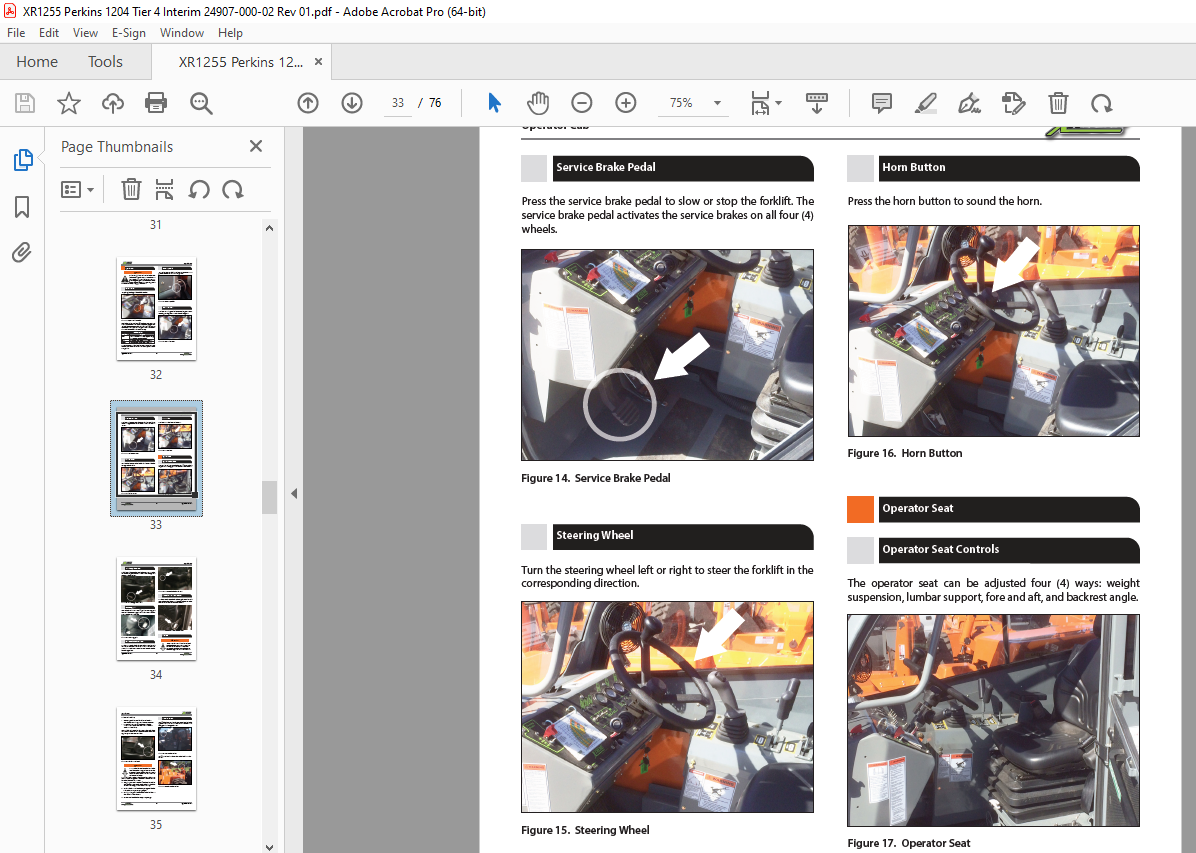
Task: Click the page number input field
Action: click(x=398, y=103)
